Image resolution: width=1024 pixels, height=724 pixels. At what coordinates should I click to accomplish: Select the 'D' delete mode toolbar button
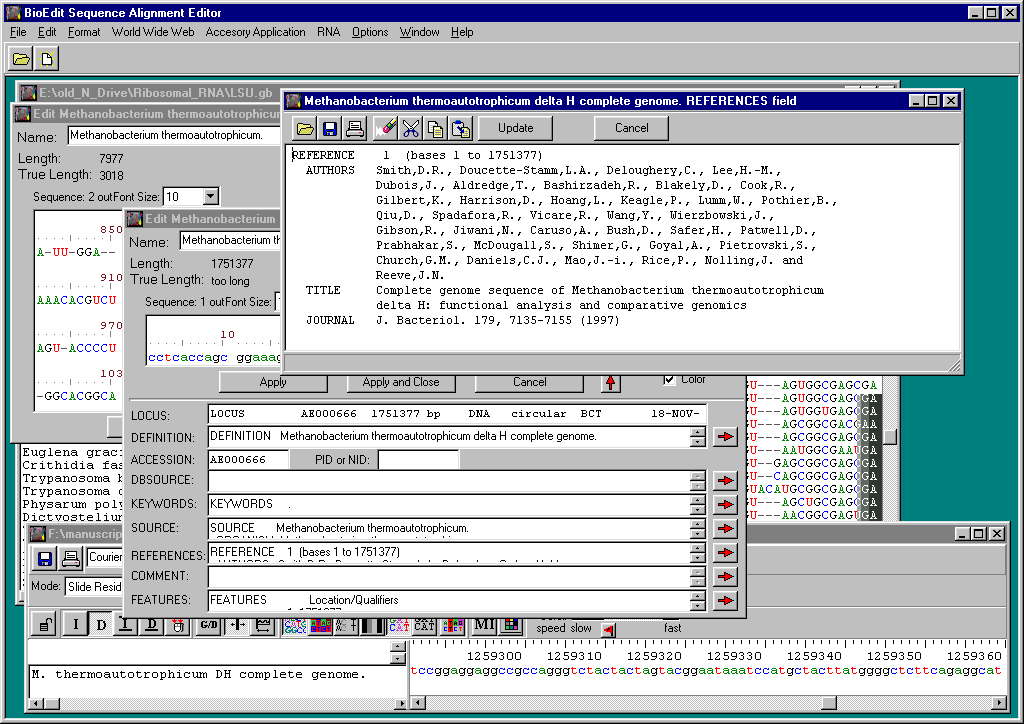(101, 625)
